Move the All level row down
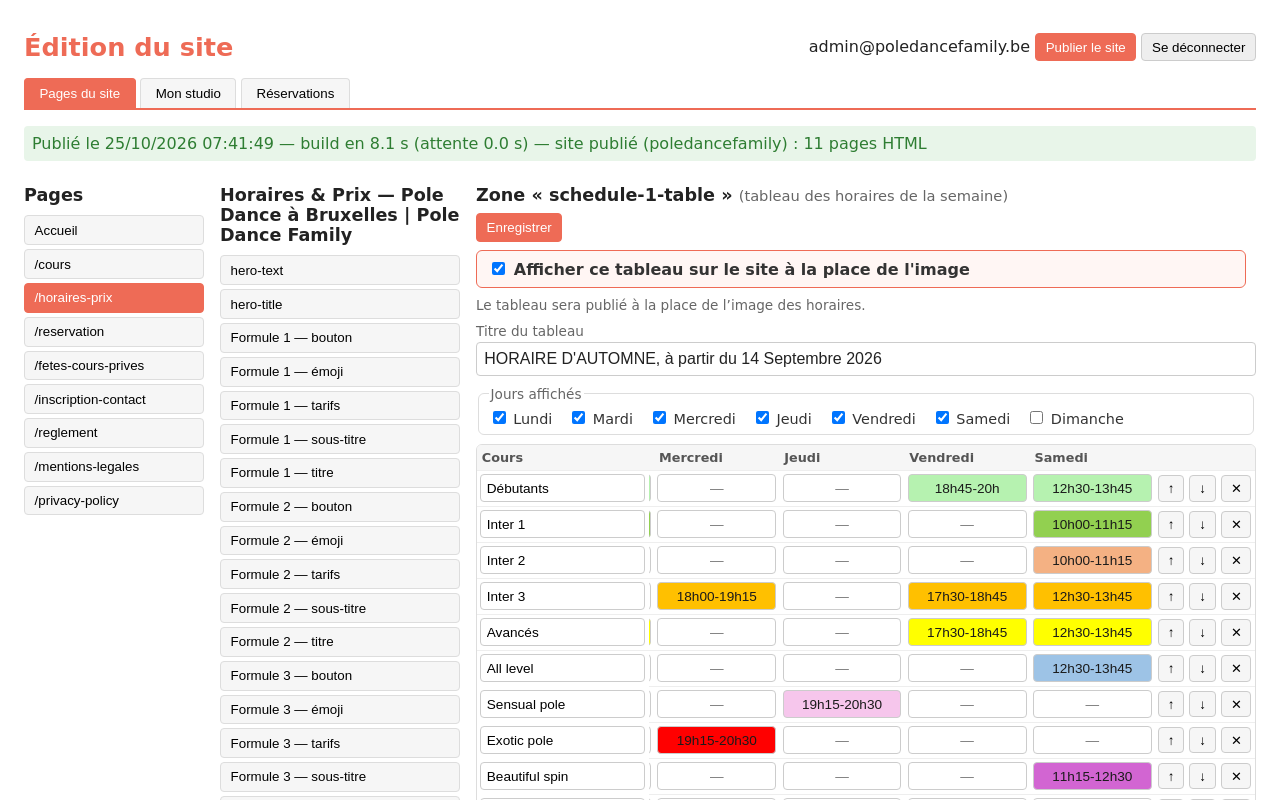1280x800 pixels. tap(1202, 668)
